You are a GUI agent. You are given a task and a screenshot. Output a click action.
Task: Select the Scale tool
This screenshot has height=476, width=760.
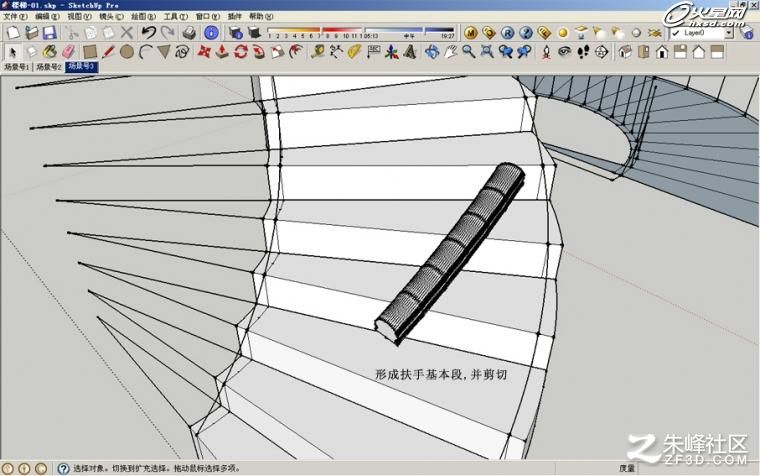(277, 51)
